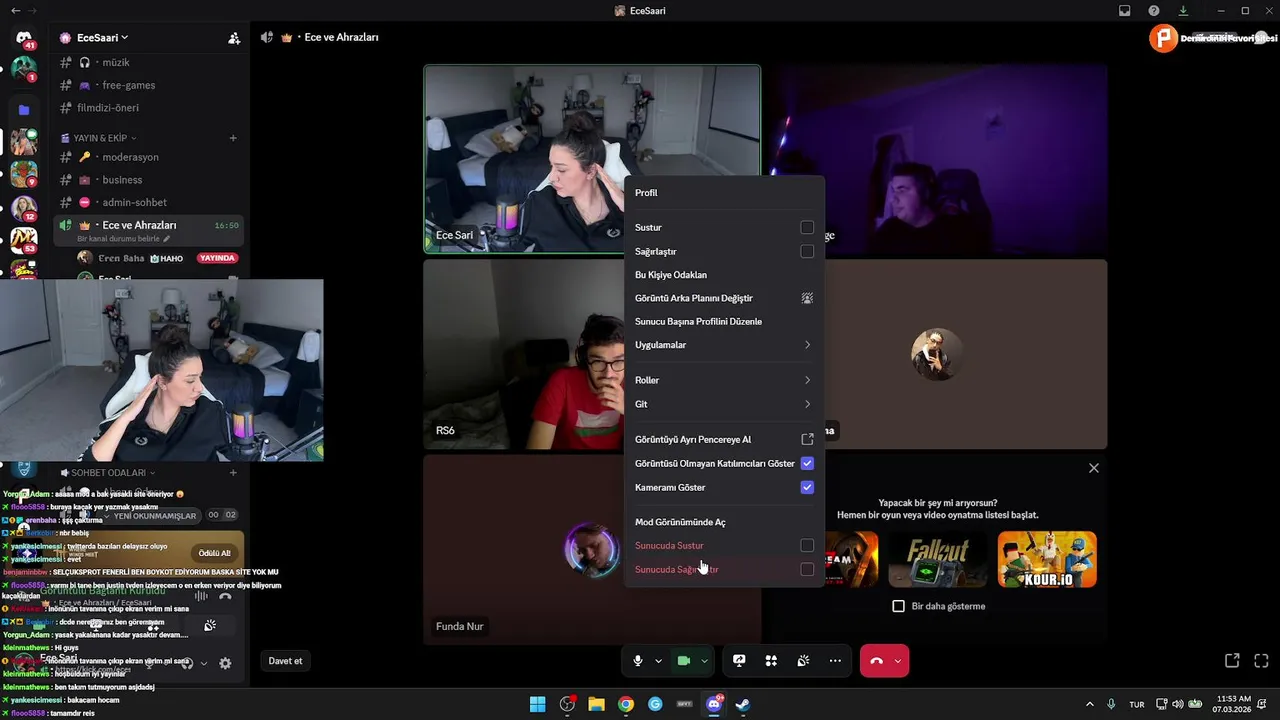Open more options three-dot button in call bar
The width and height of the screenshot is (1280, 720).
835,661
